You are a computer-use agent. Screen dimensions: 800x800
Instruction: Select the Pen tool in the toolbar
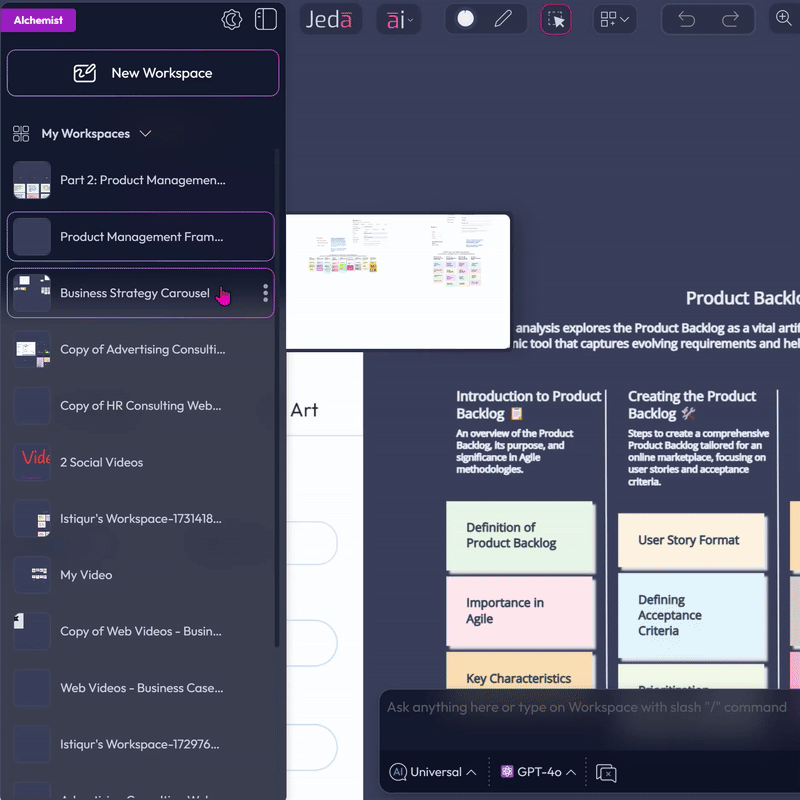click(x=502, y=17)
